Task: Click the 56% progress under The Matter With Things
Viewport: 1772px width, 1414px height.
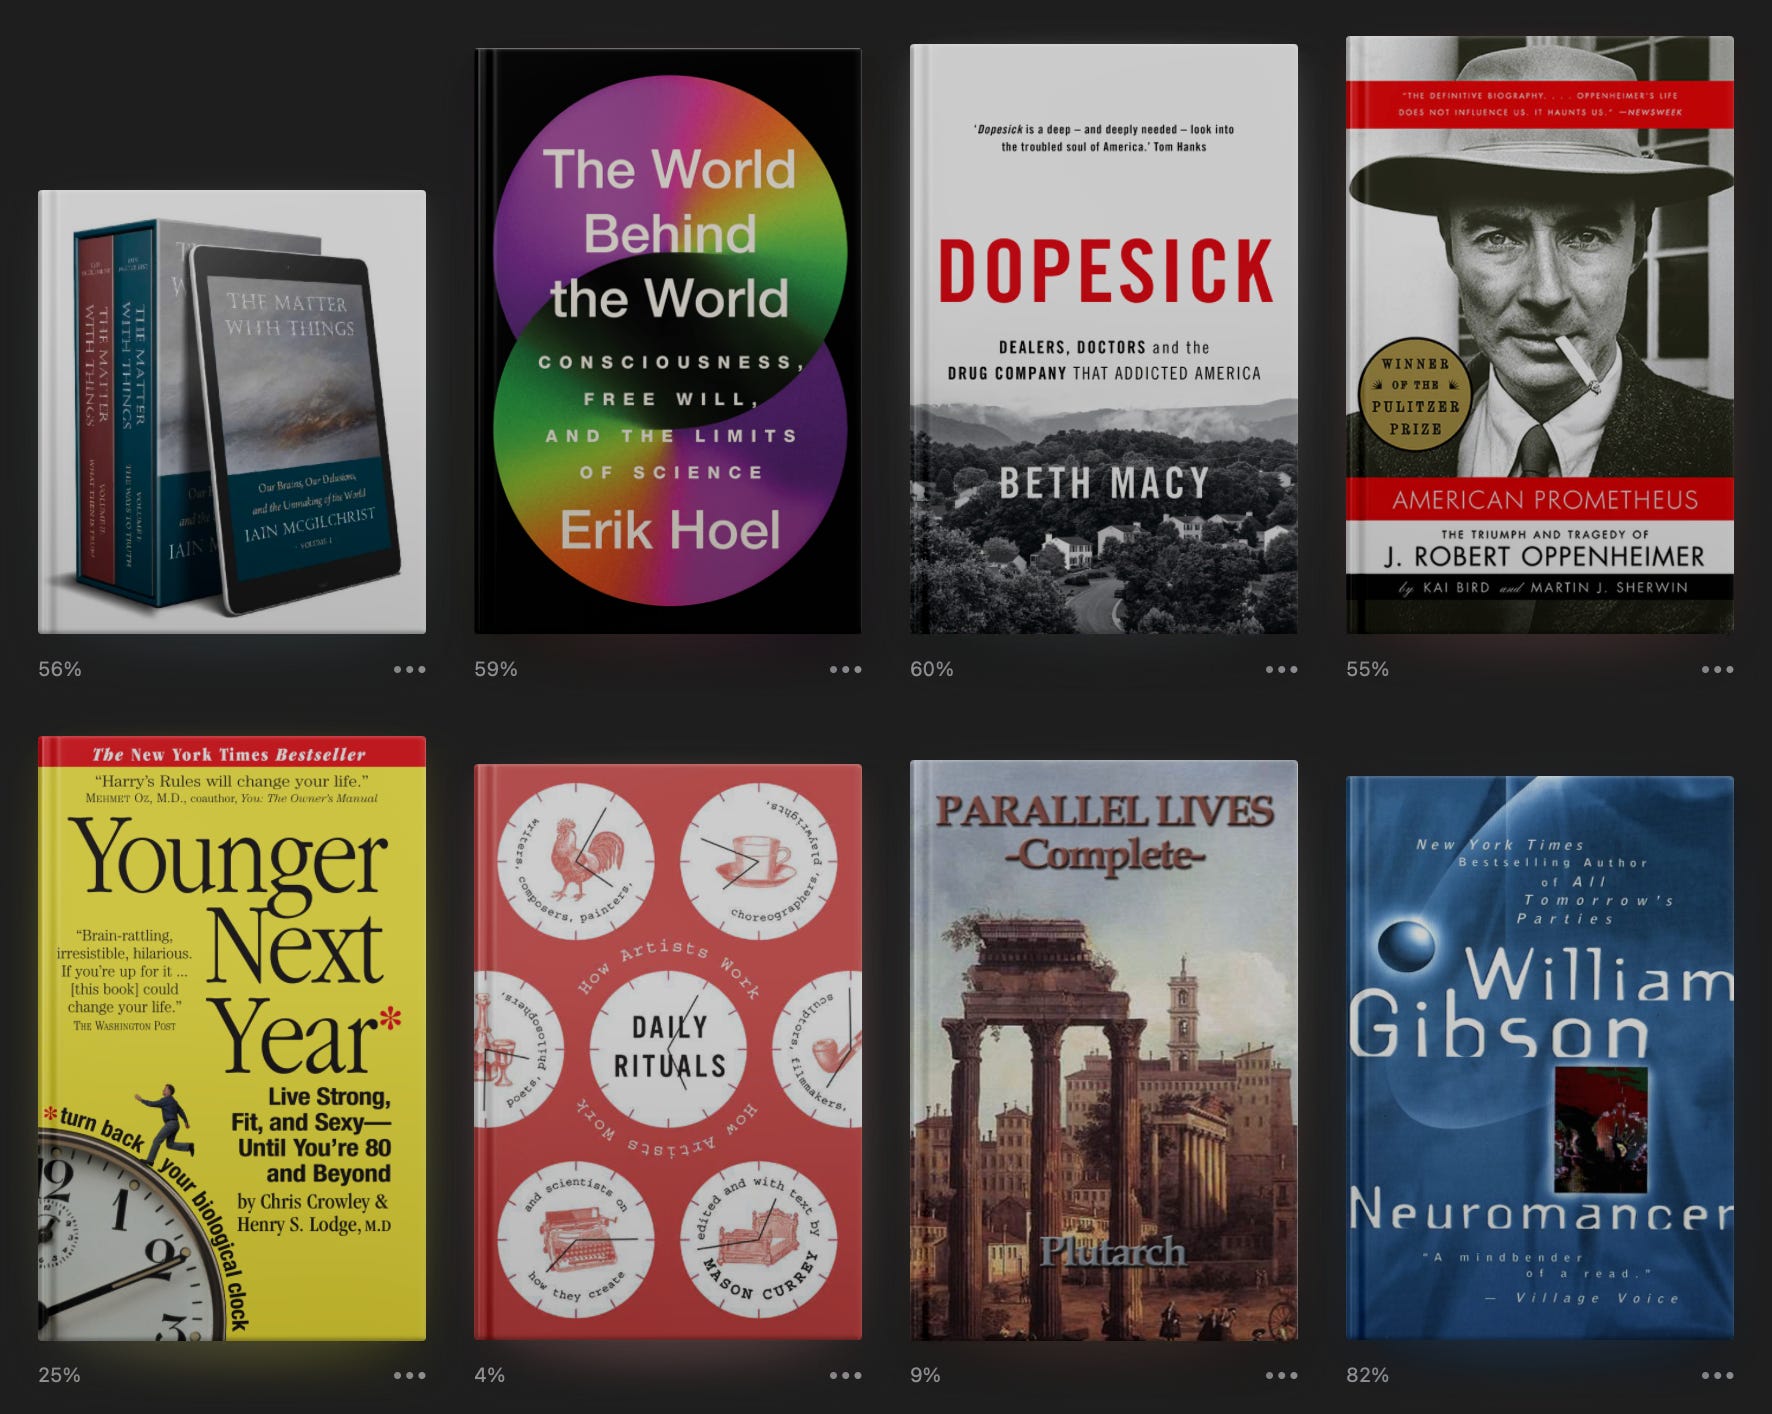Action: tap(60, 669)
